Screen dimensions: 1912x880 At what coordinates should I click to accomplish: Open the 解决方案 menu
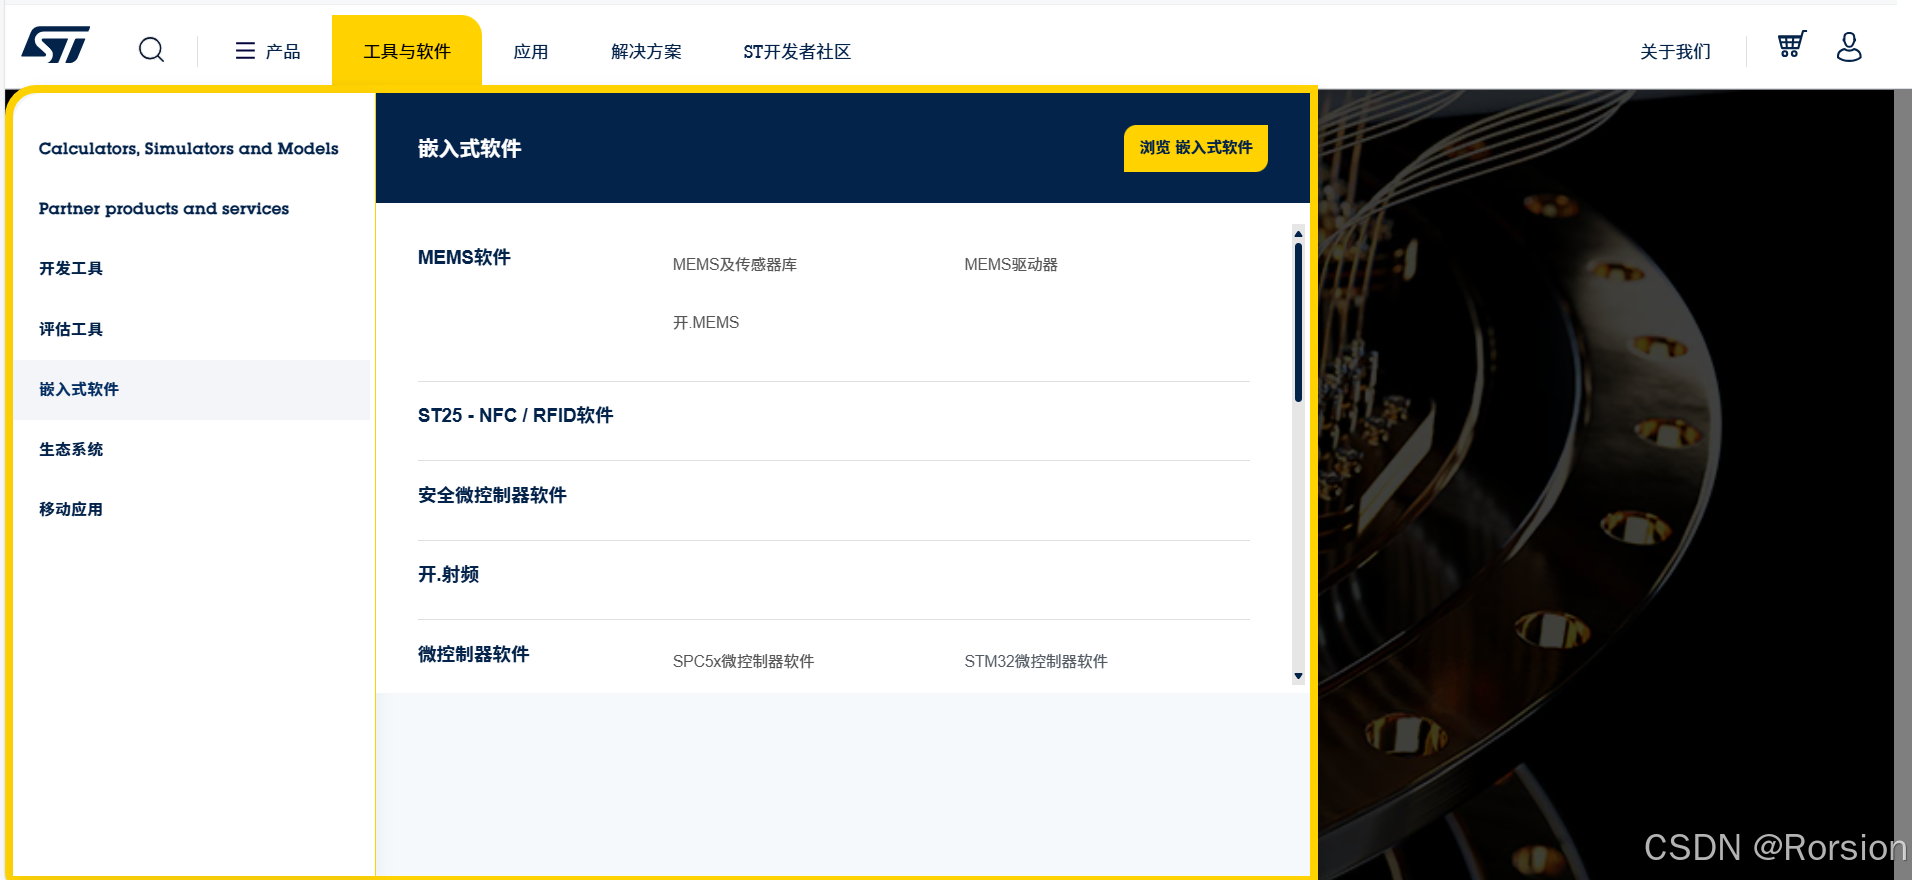click(x=646, y=51)
